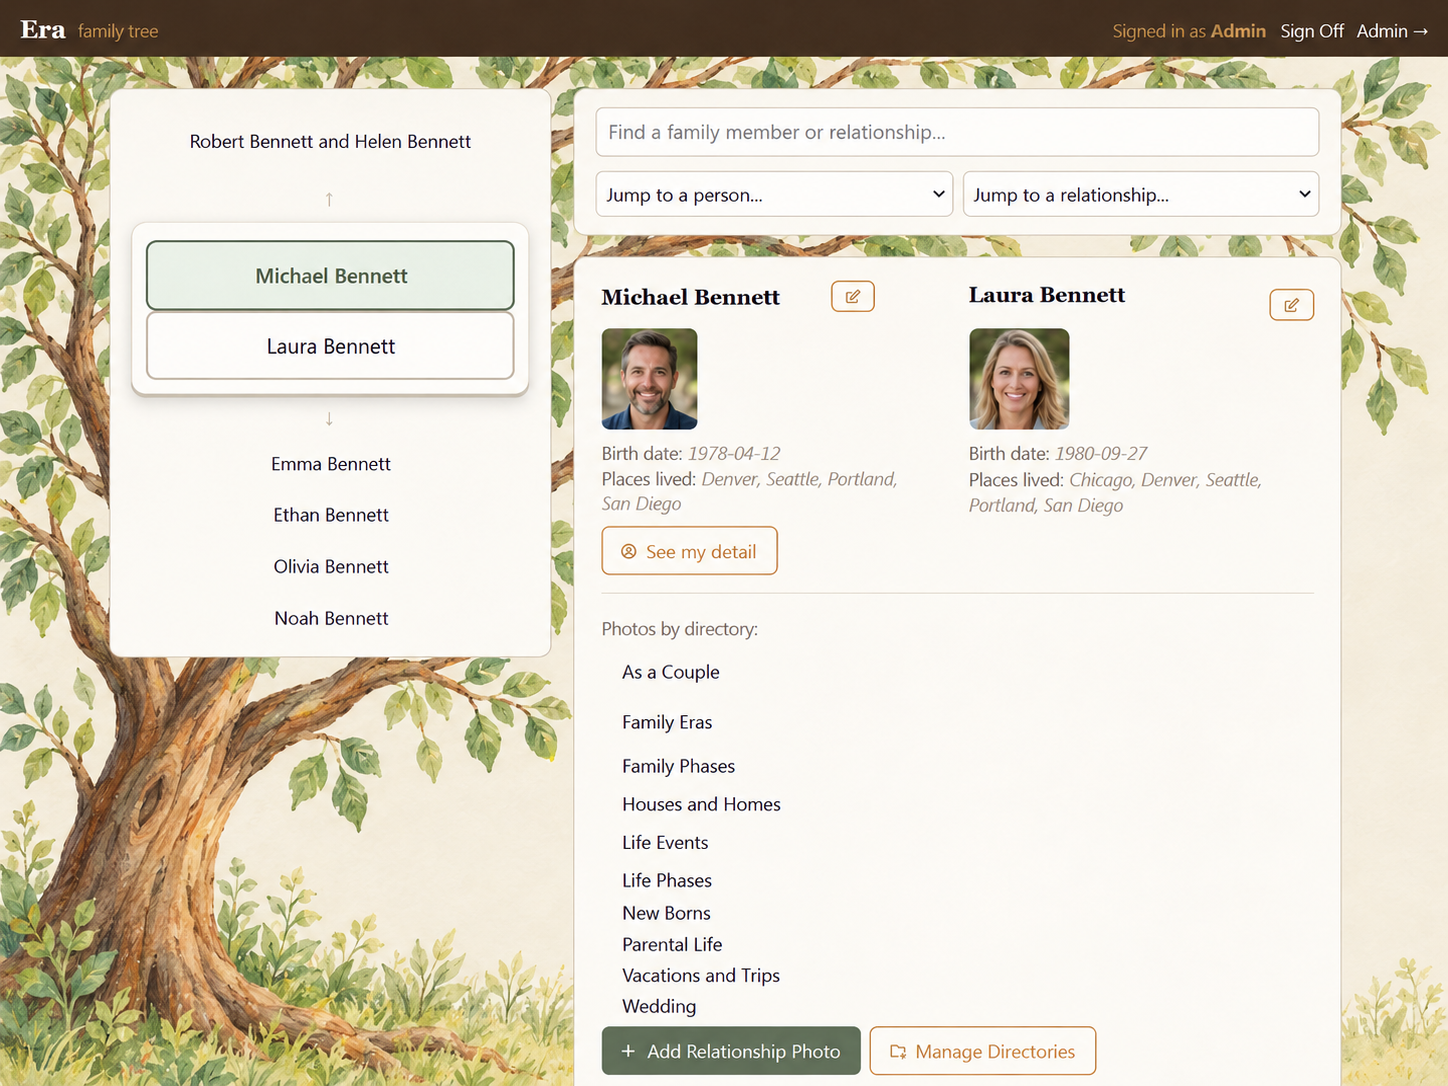Image resolution: width=1448 pixels, height=1086 pixels.
Task: Open the New Borns photo directory
Action: 666,913
